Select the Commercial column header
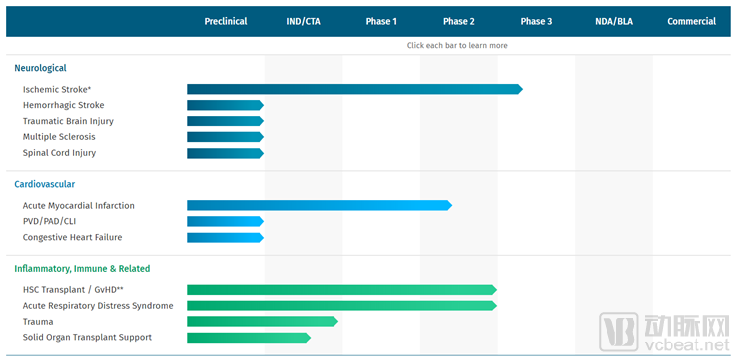743x363 pixels. (691, 21)
